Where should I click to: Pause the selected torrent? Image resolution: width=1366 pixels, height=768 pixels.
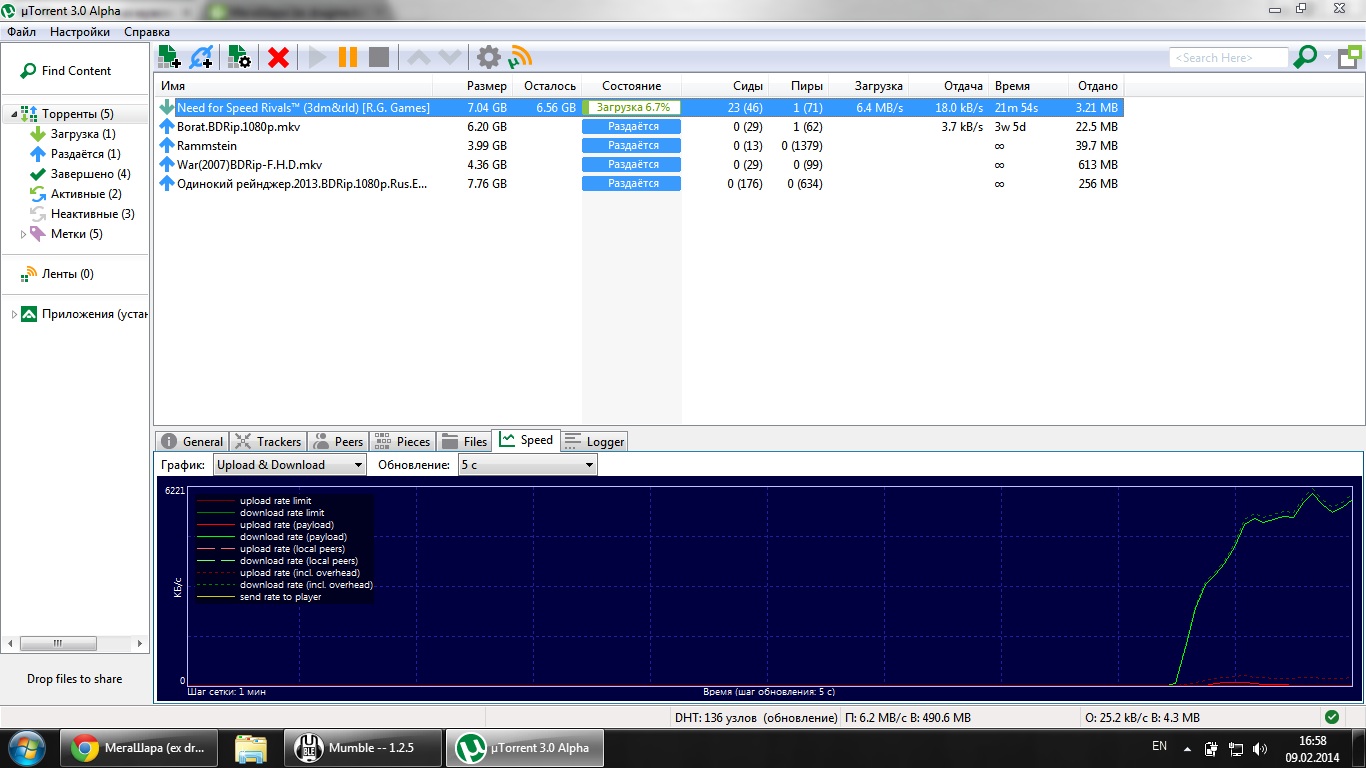pos(348,57)
